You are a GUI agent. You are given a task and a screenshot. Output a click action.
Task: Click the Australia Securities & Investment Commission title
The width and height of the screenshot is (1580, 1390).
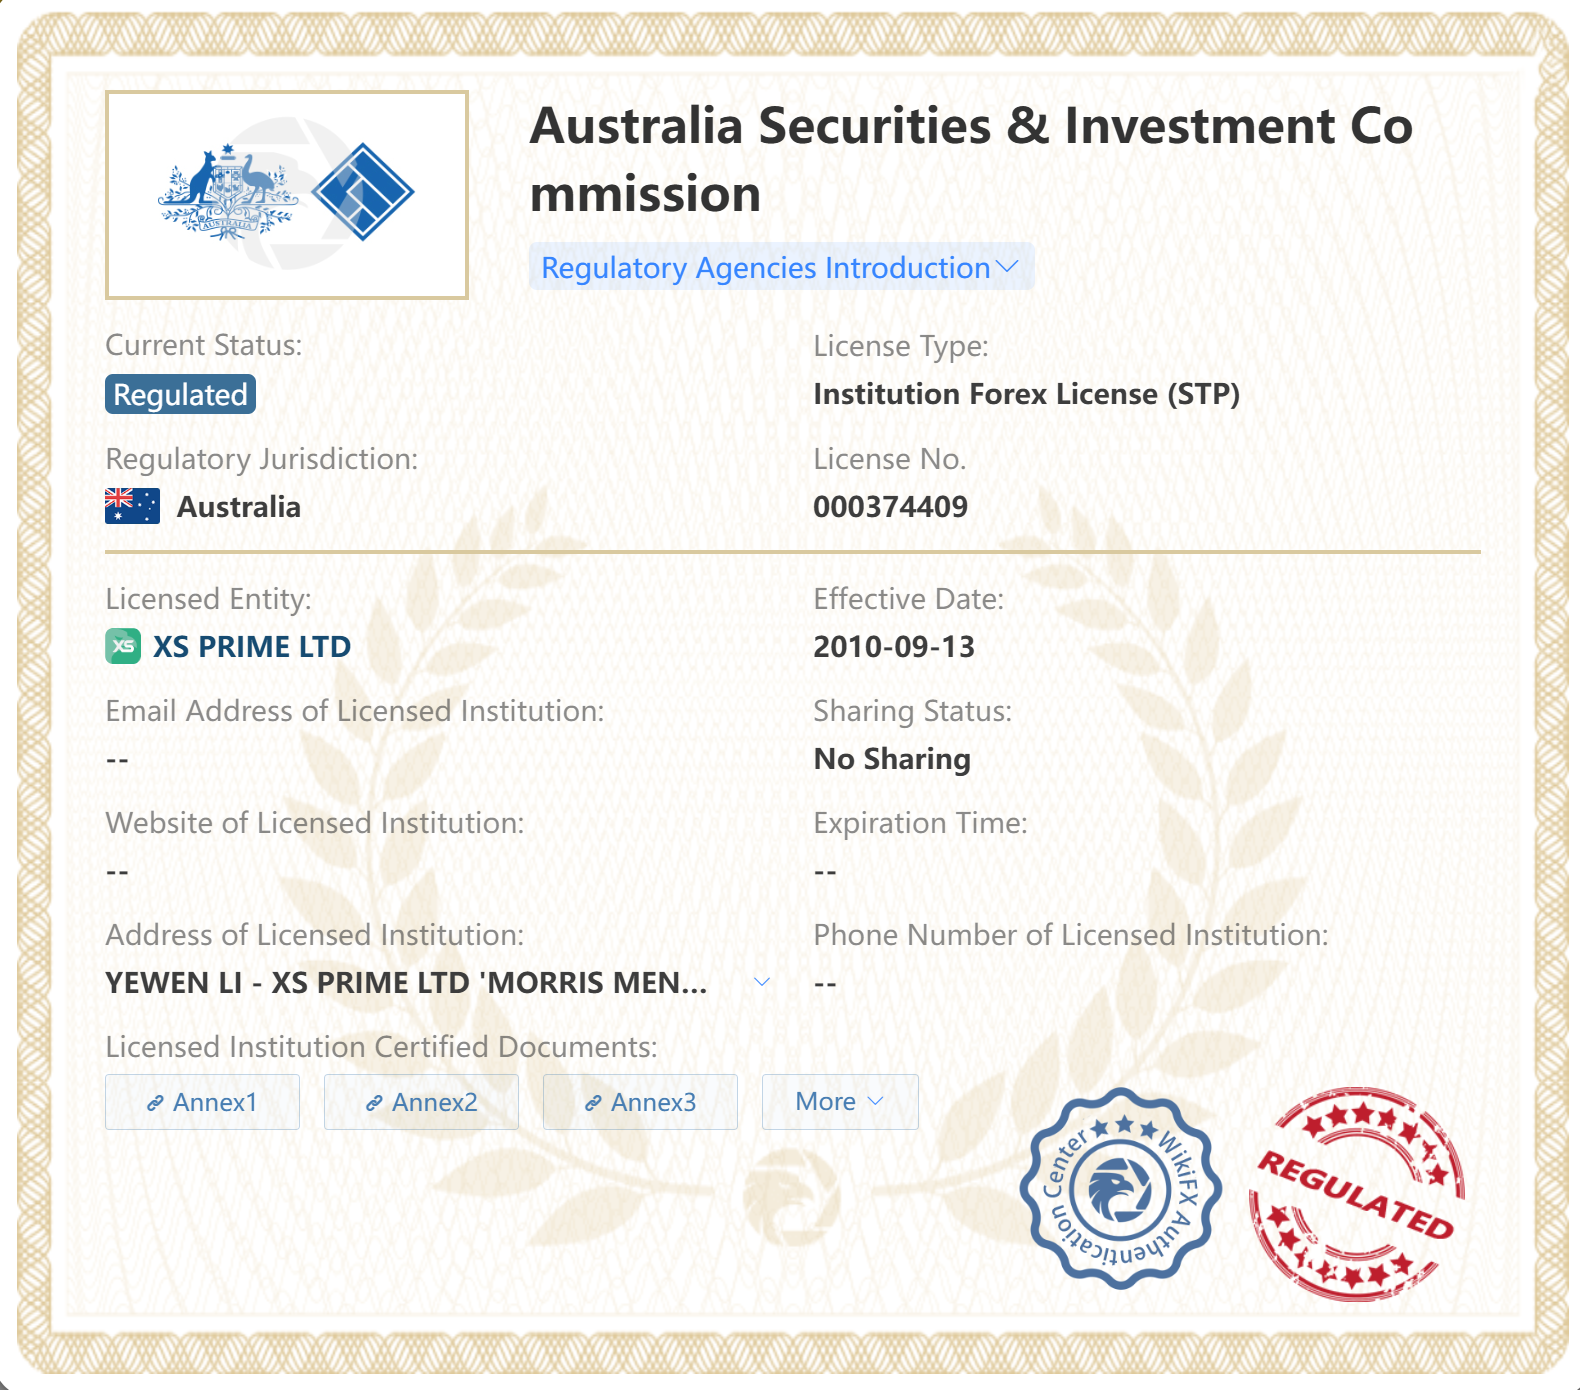tap(970, 159)
